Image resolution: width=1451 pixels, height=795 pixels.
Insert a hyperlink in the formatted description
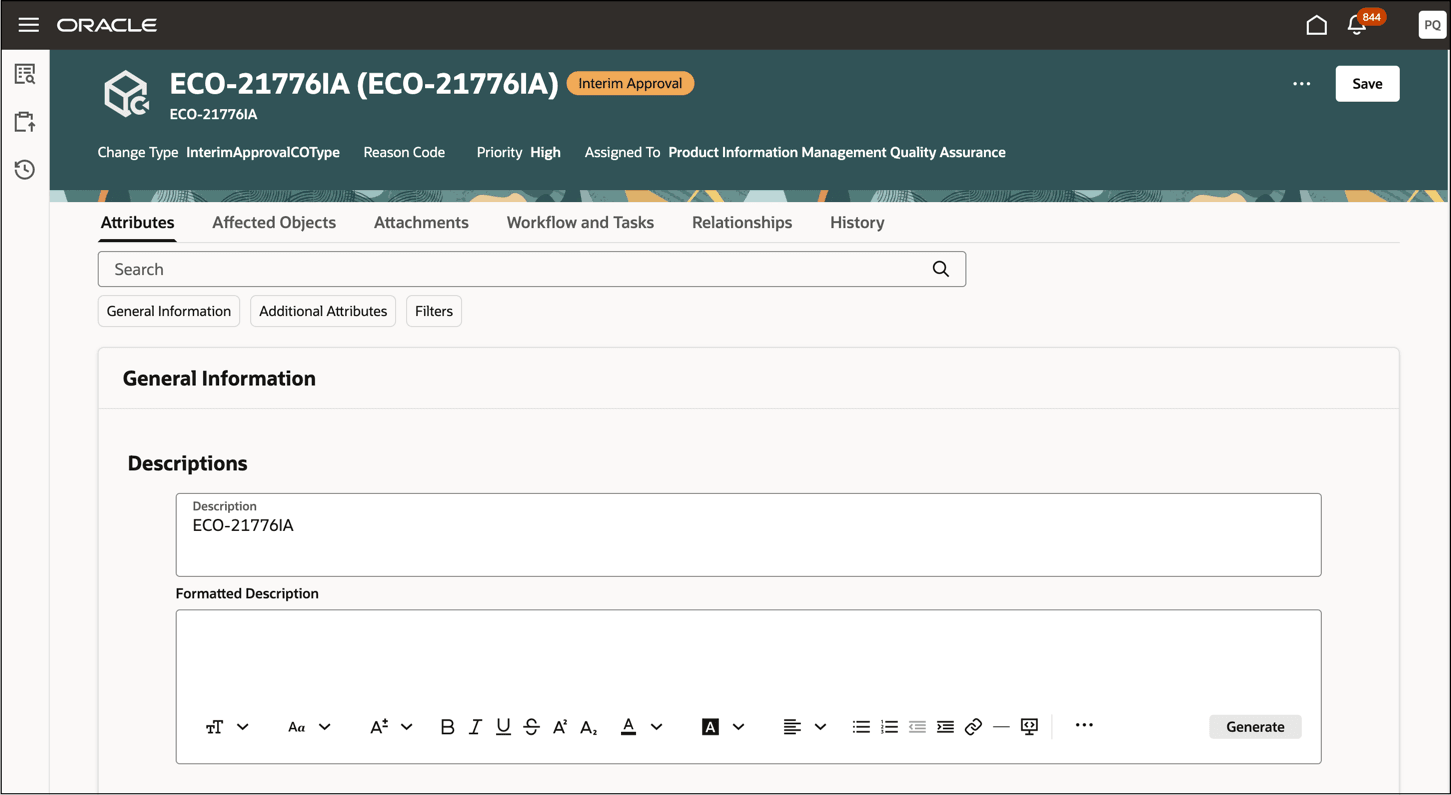973,727
